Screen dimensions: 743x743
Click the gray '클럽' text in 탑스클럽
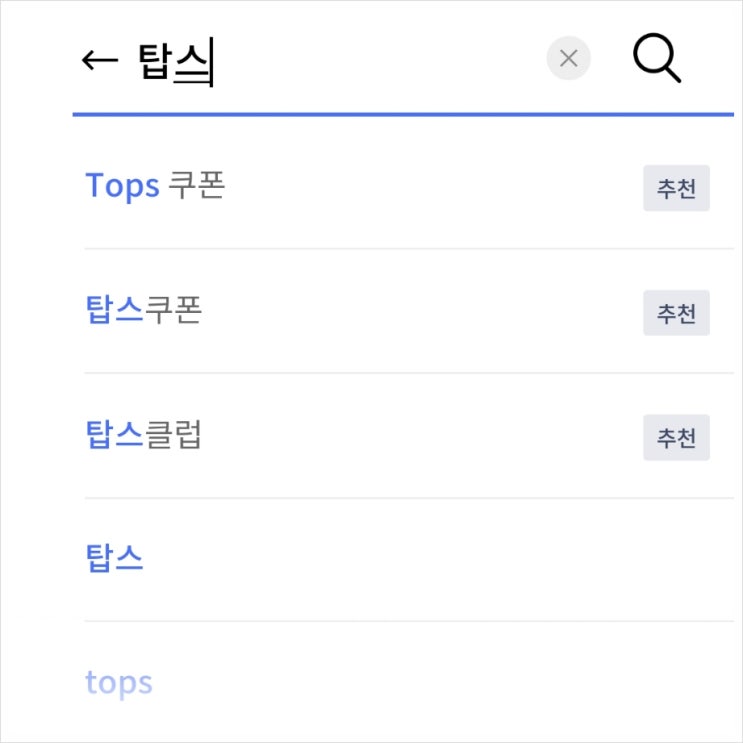[173, 435]
